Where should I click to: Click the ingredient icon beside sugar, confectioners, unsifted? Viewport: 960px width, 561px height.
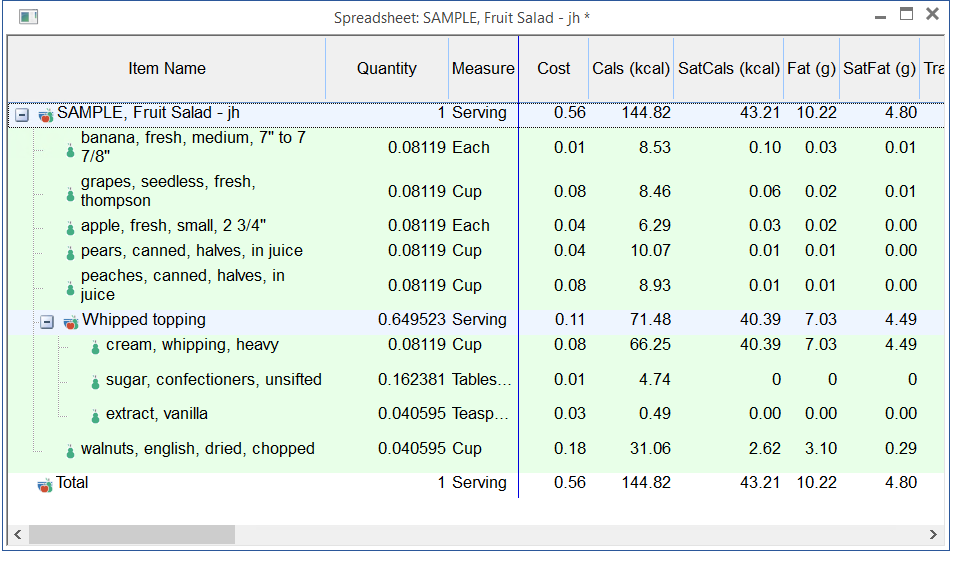pos(95,382)
